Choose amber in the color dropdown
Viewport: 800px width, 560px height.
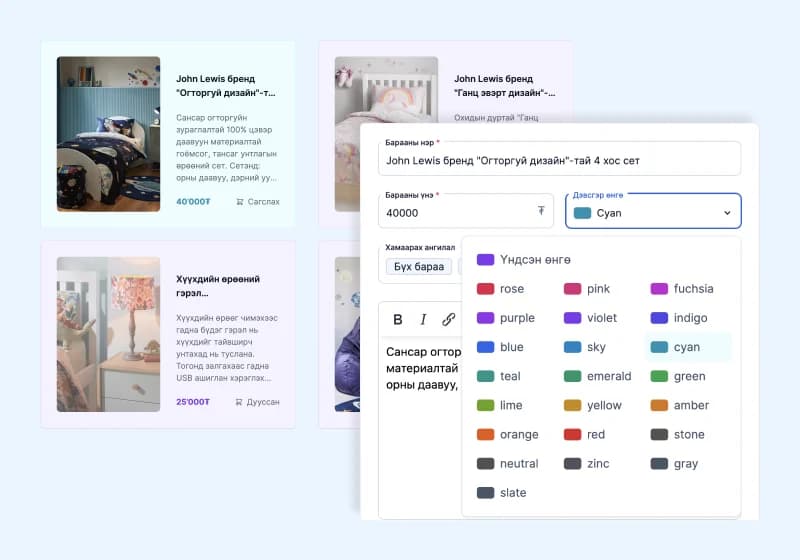point(680,405)
